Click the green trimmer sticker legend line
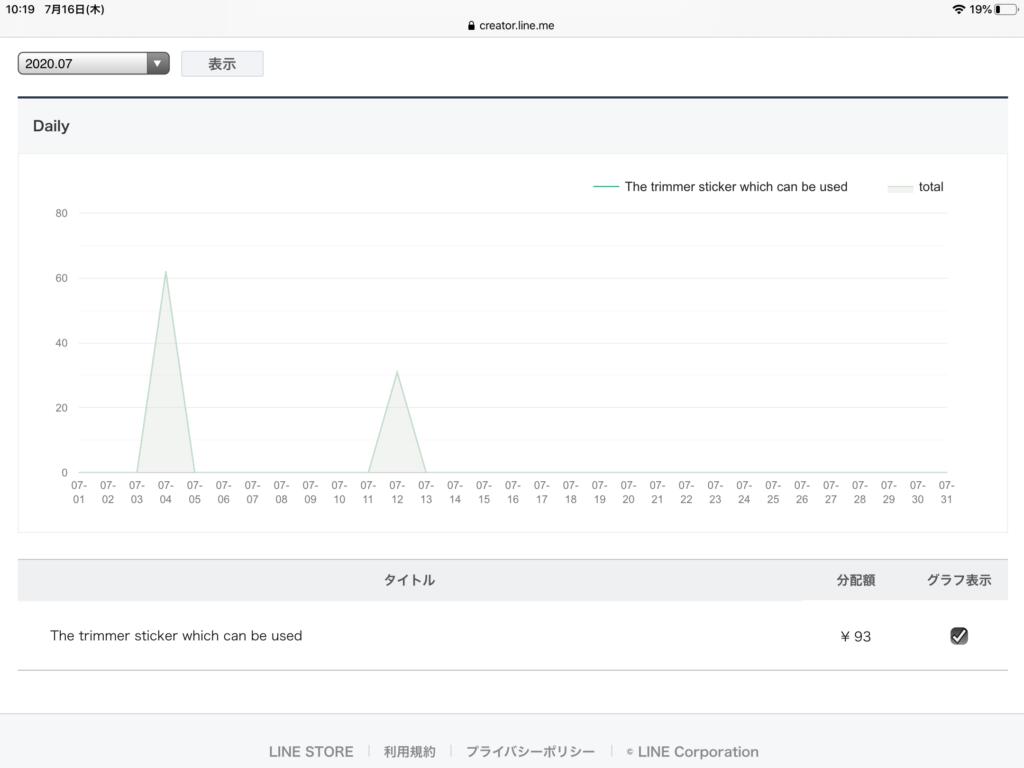 point(606,187)
